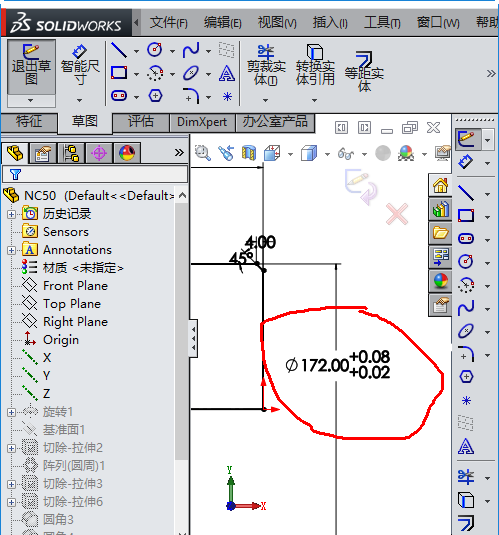
Task: Select the Sketch Text tool in the ribbon
Action: point(227,73)
